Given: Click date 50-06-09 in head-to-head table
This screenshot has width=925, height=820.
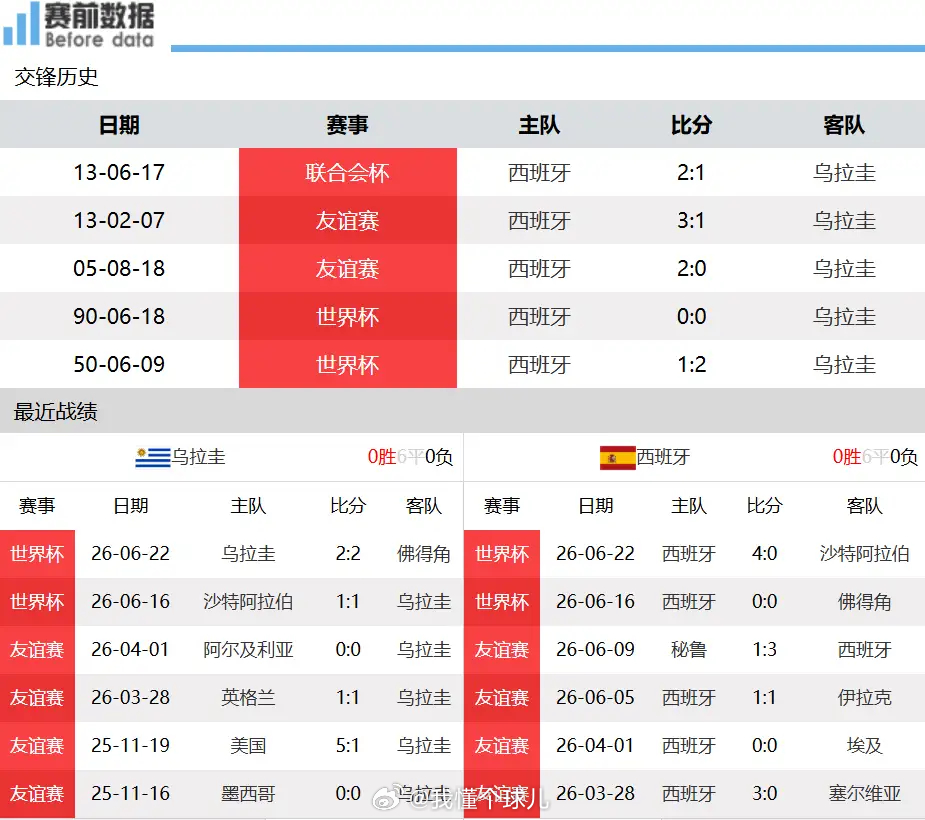Looking at the screenshot, I should click(119, 364).
